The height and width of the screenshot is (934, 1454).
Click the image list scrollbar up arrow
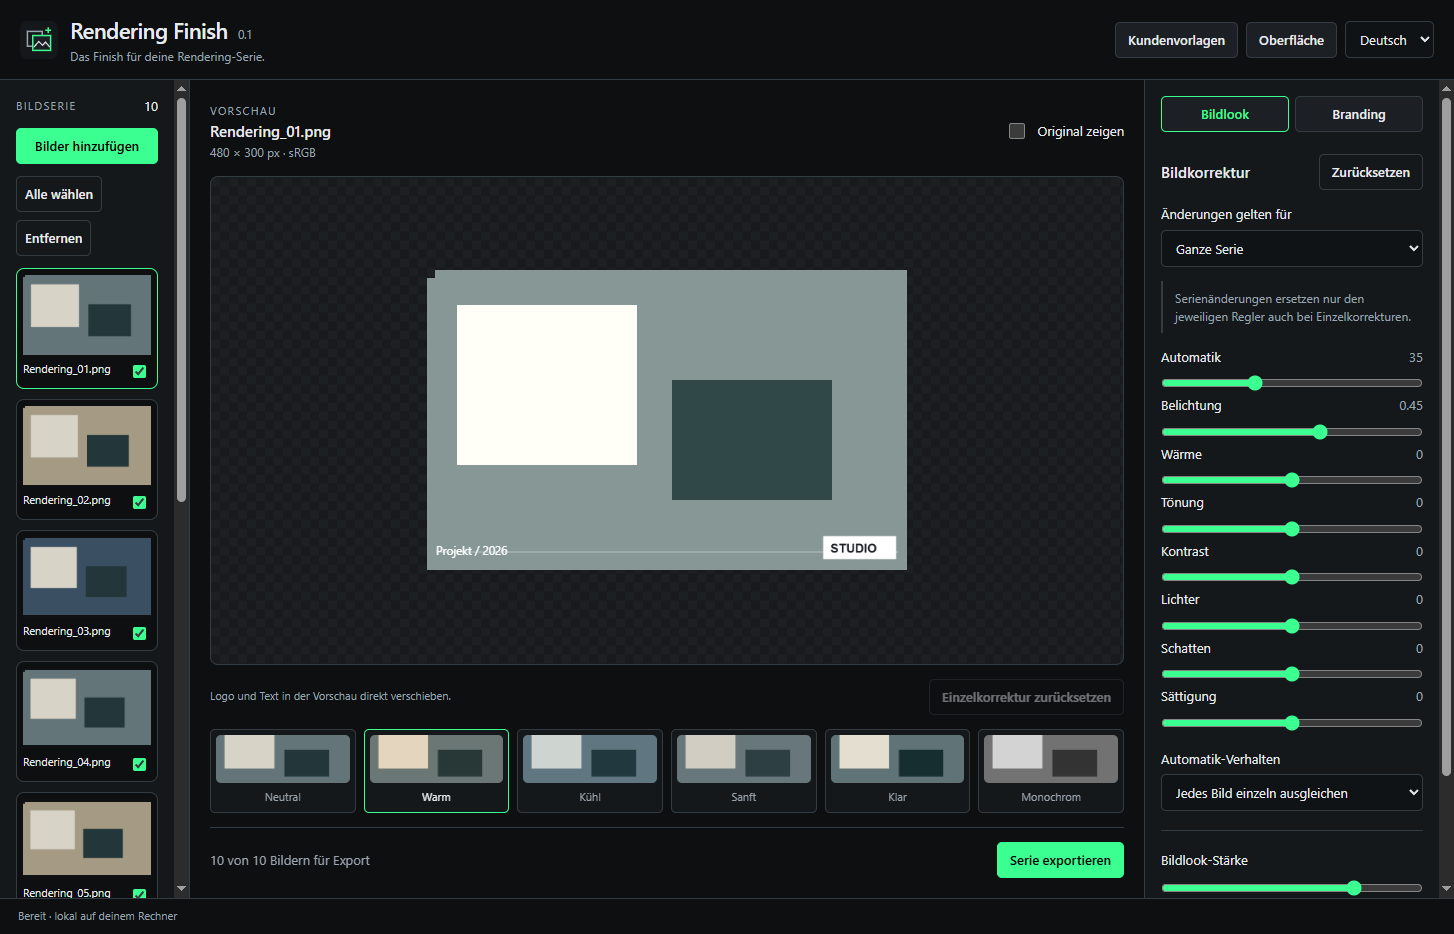[181, 88]
